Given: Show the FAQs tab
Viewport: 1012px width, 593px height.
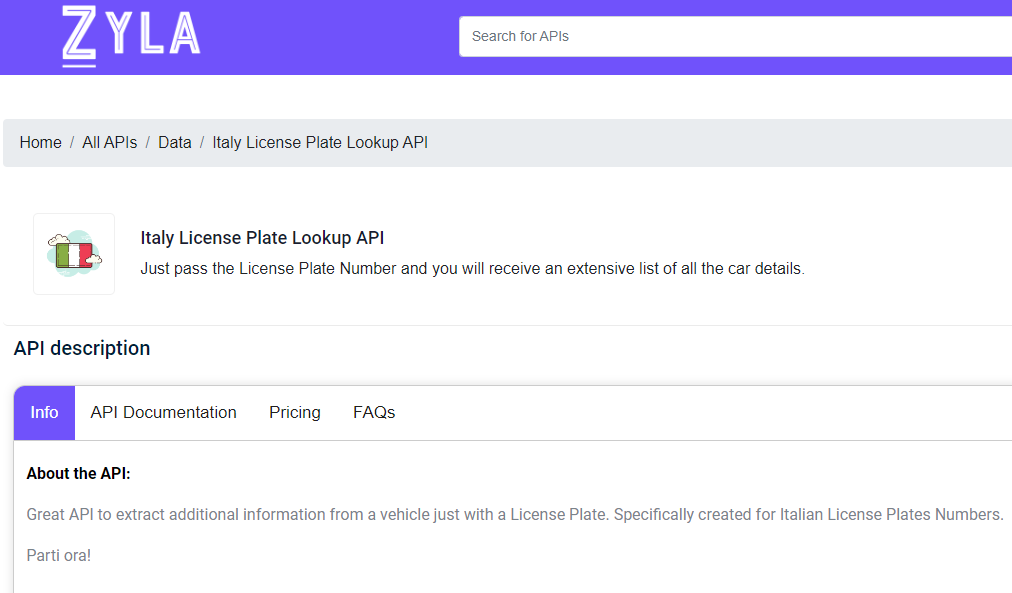Looking at the screenshot, I should [x=374, y=413].
